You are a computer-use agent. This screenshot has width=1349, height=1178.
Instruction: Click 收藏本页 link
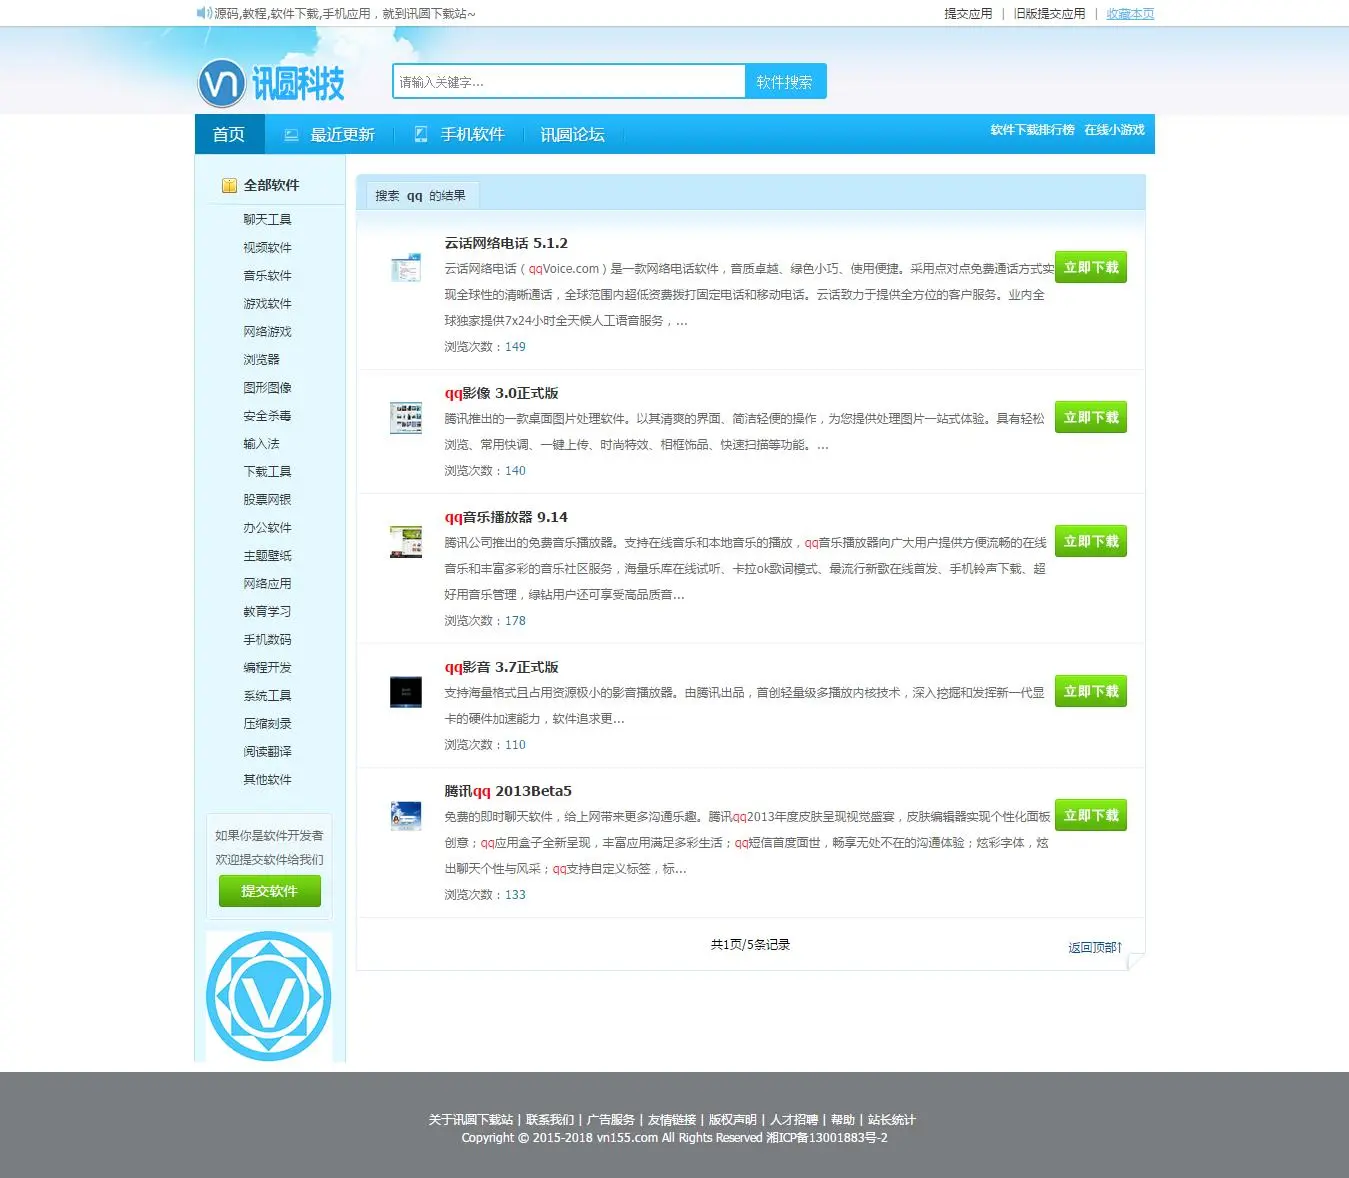1130,14
